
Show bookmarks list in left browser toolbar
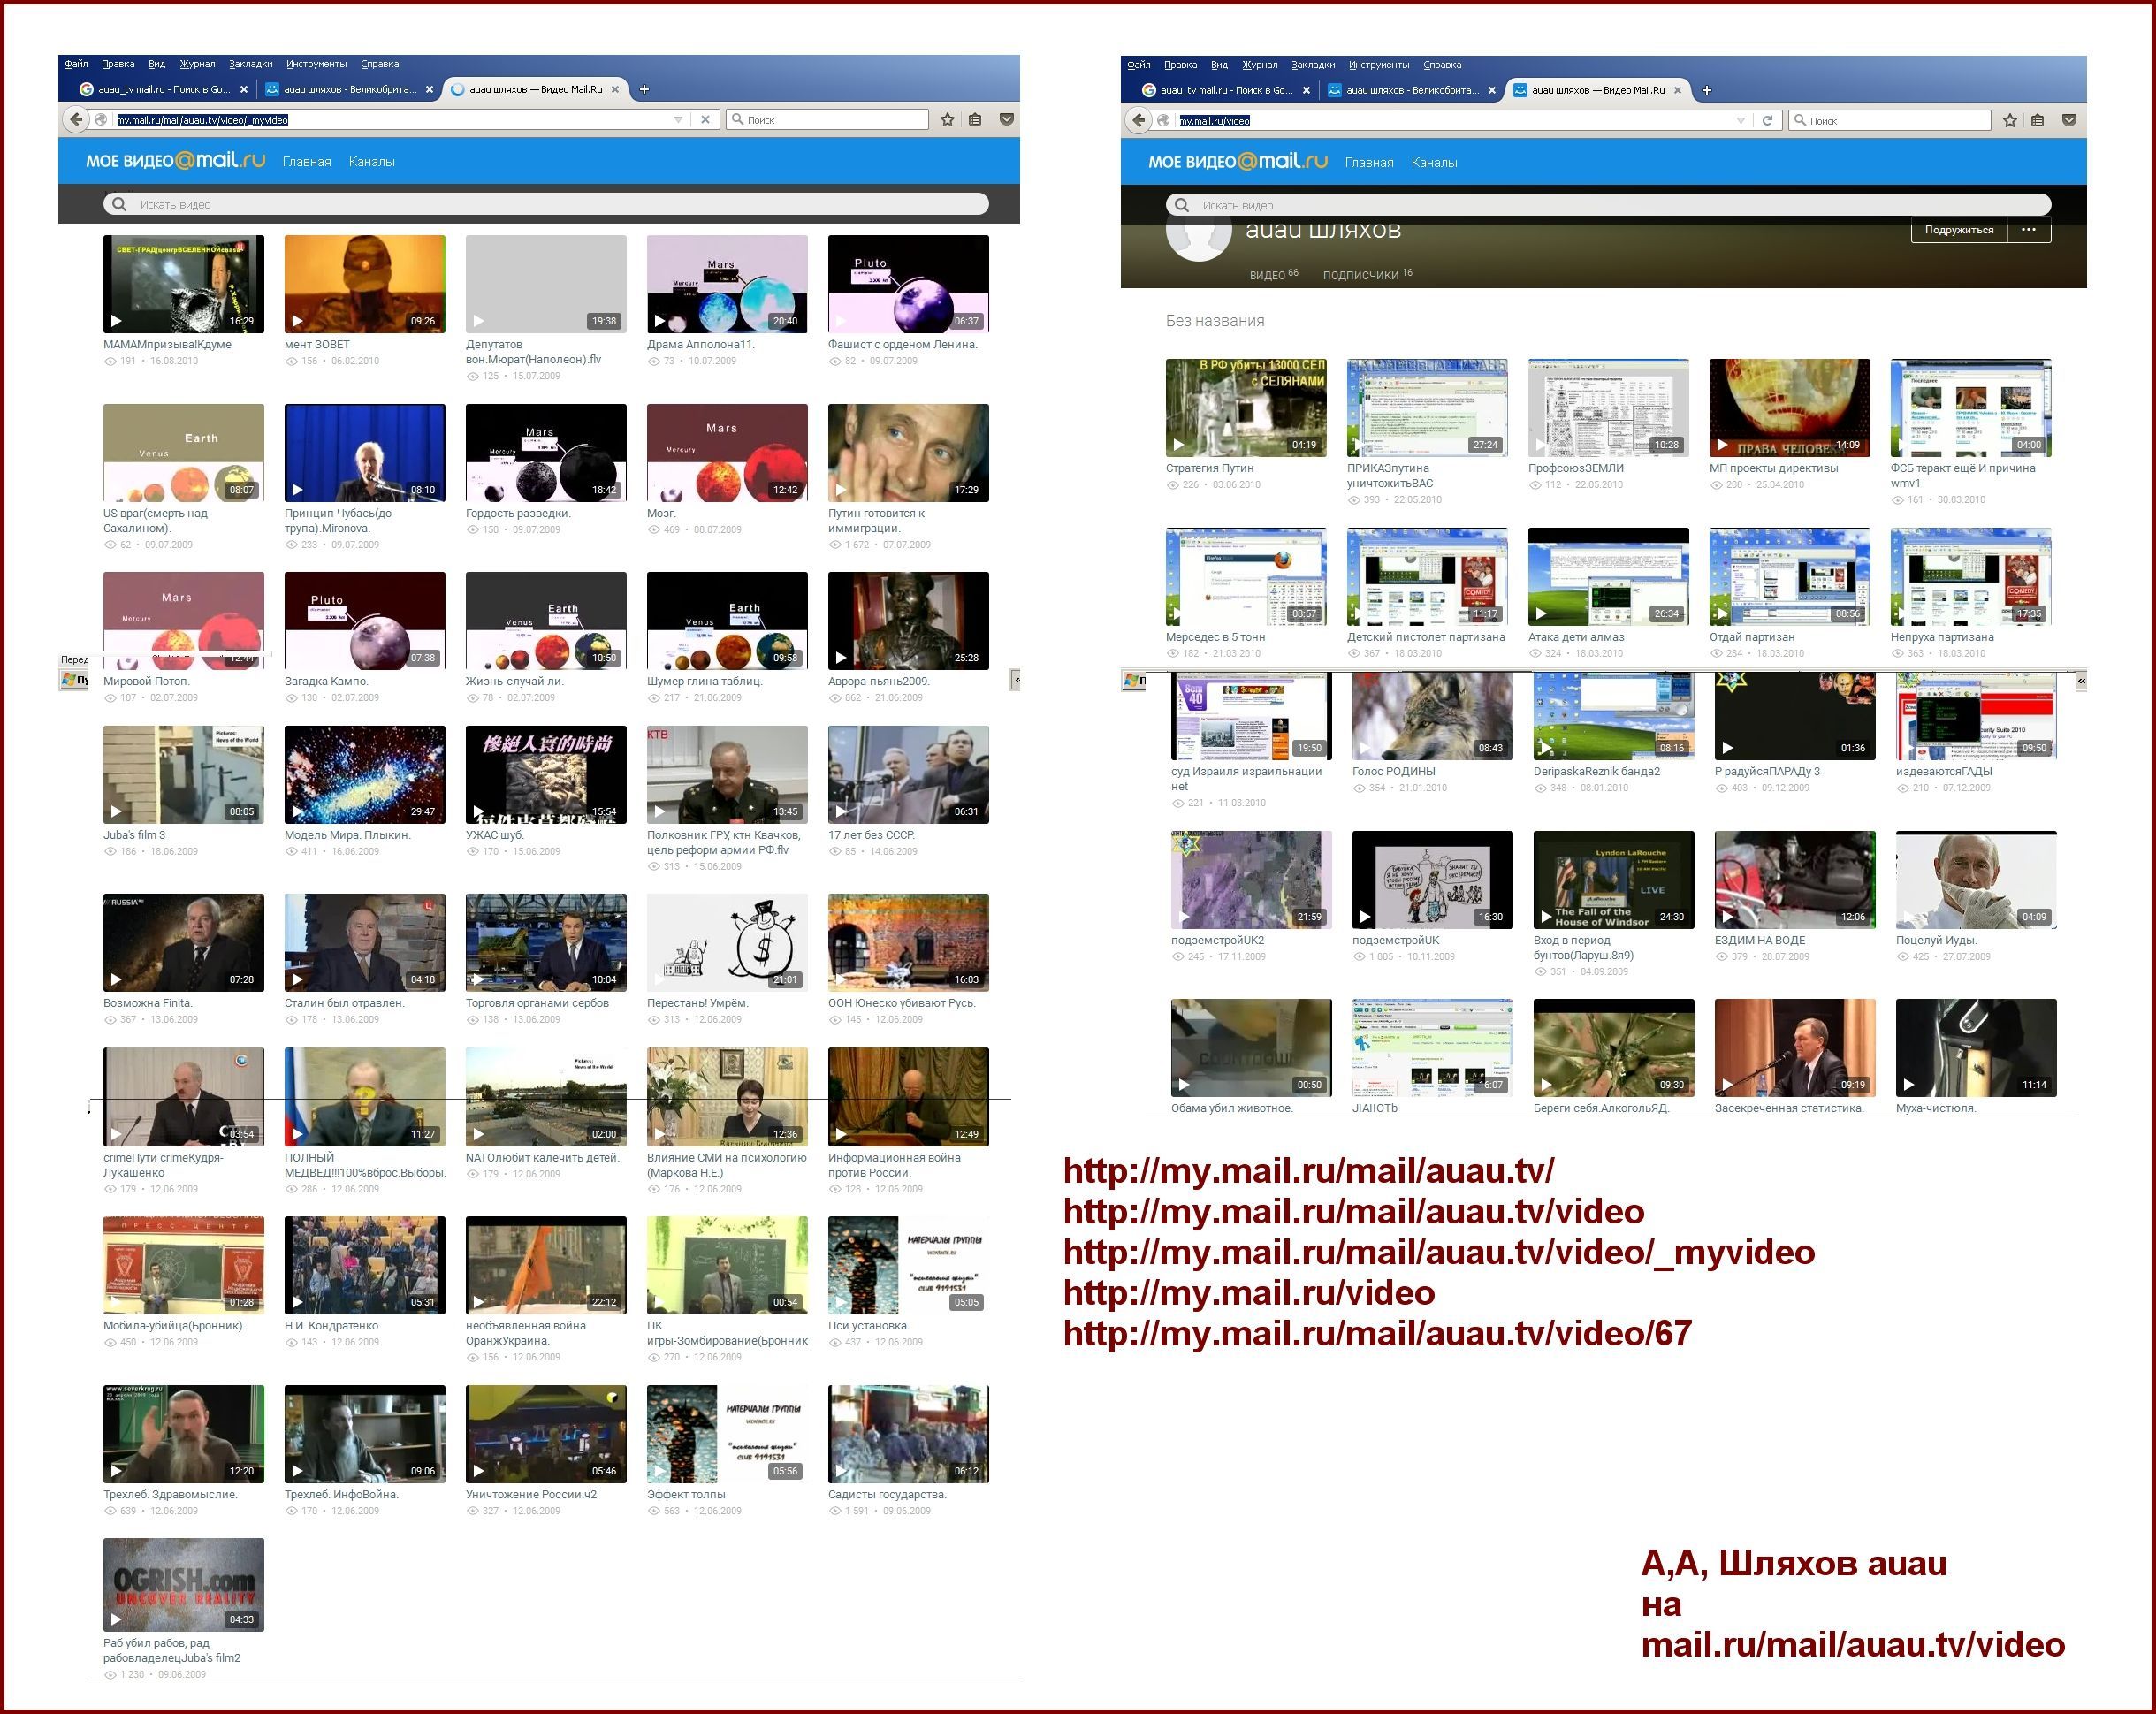click(975, 120)
